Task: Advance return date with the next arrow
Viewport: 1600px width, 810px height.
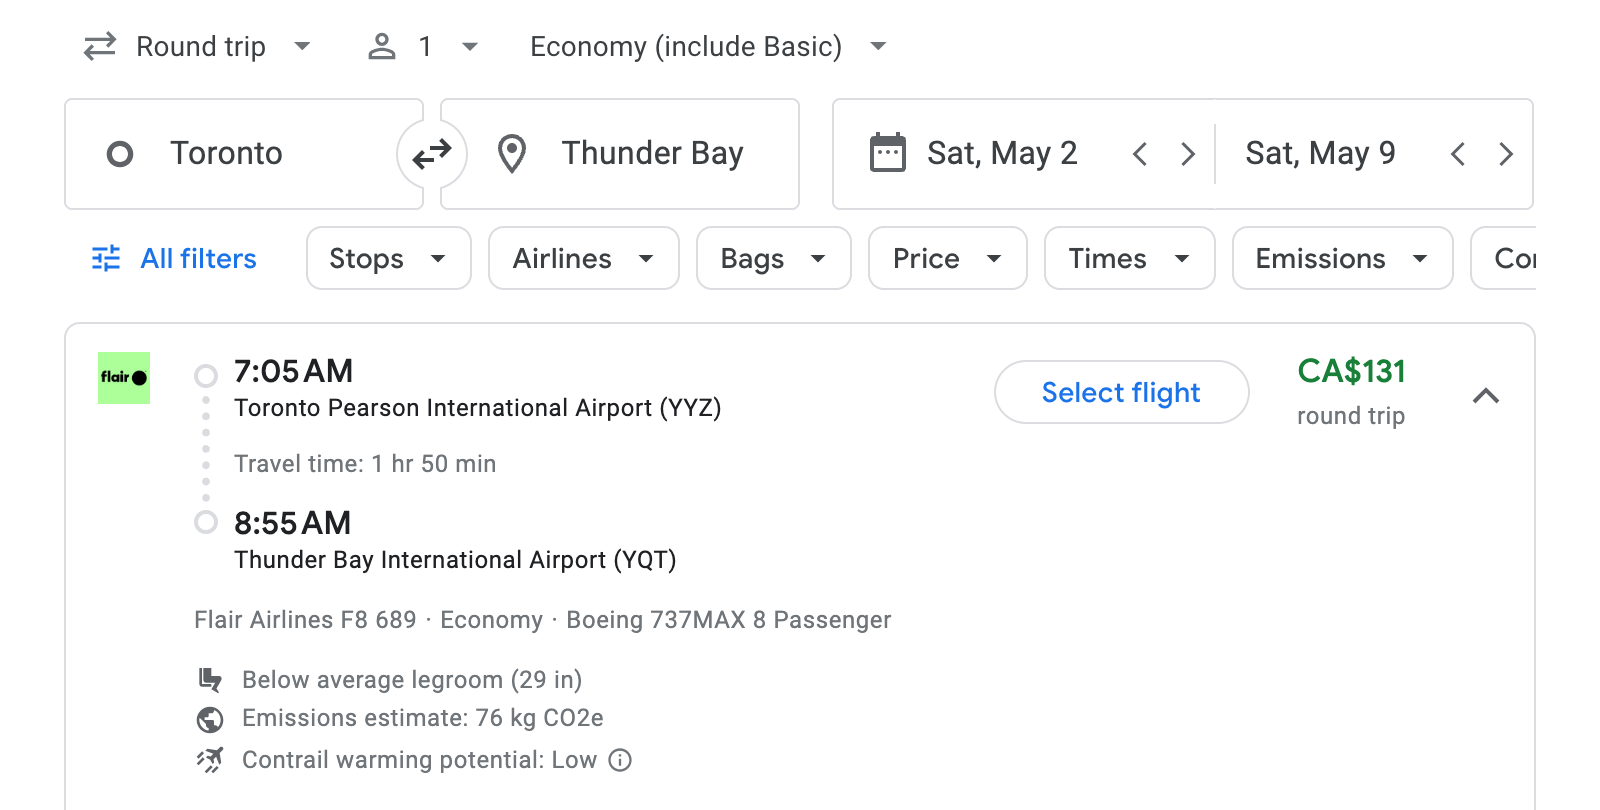Action: click(x=1506, y=153)
